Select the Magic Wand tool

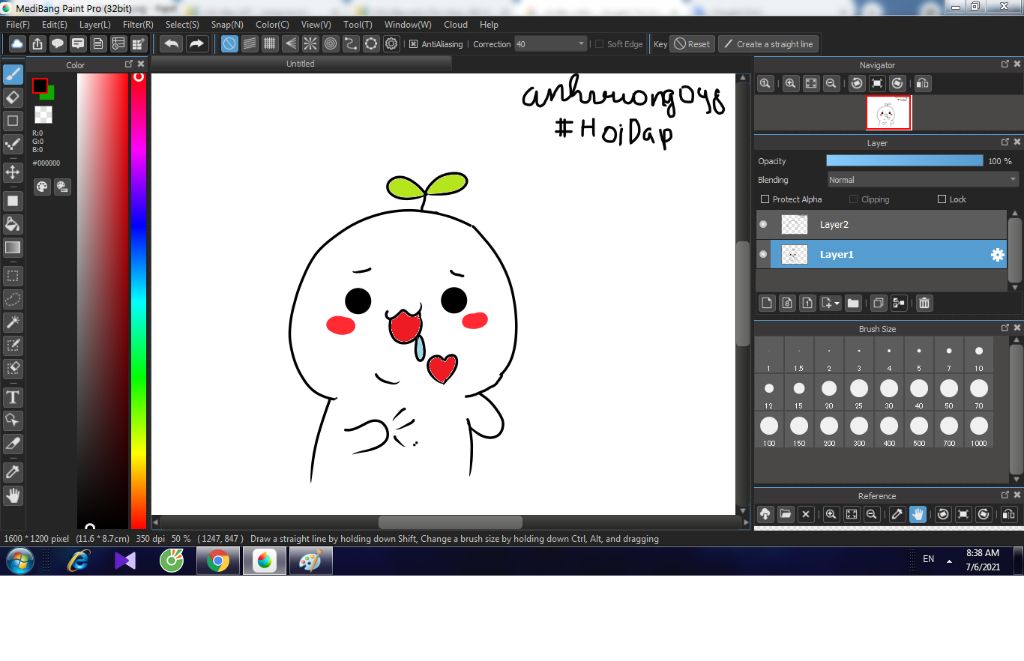point(12,322)
